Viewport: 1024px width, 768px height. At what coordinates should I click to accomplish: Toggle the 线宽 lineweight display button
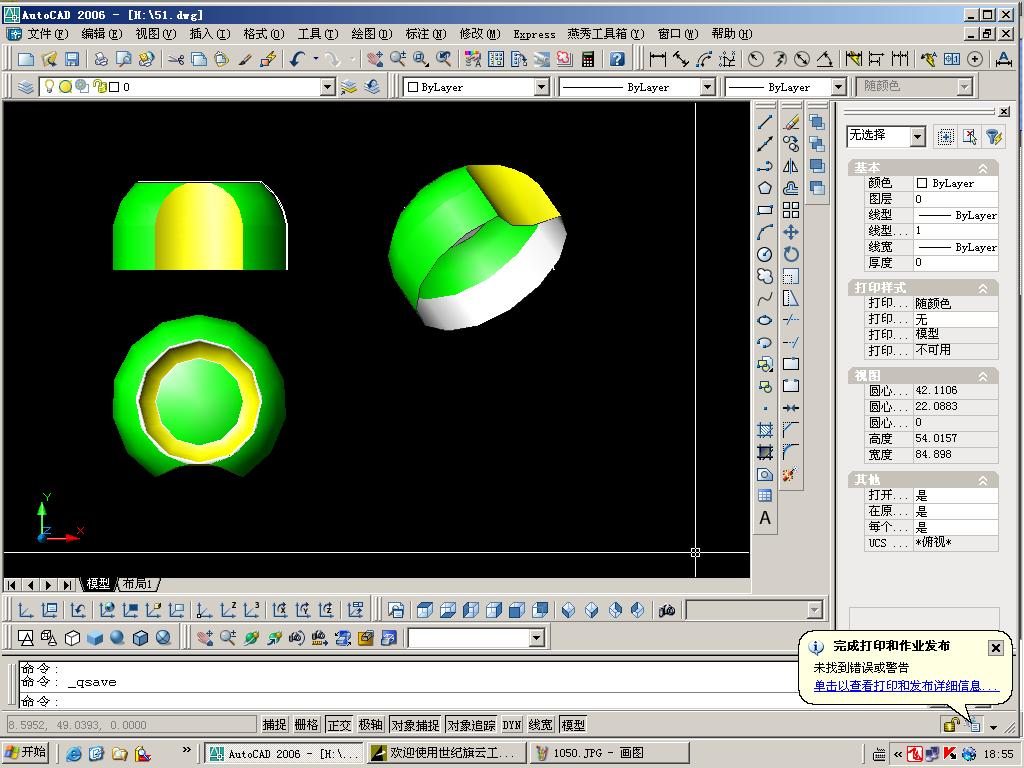pyautogui.click(x=541, y=725)
